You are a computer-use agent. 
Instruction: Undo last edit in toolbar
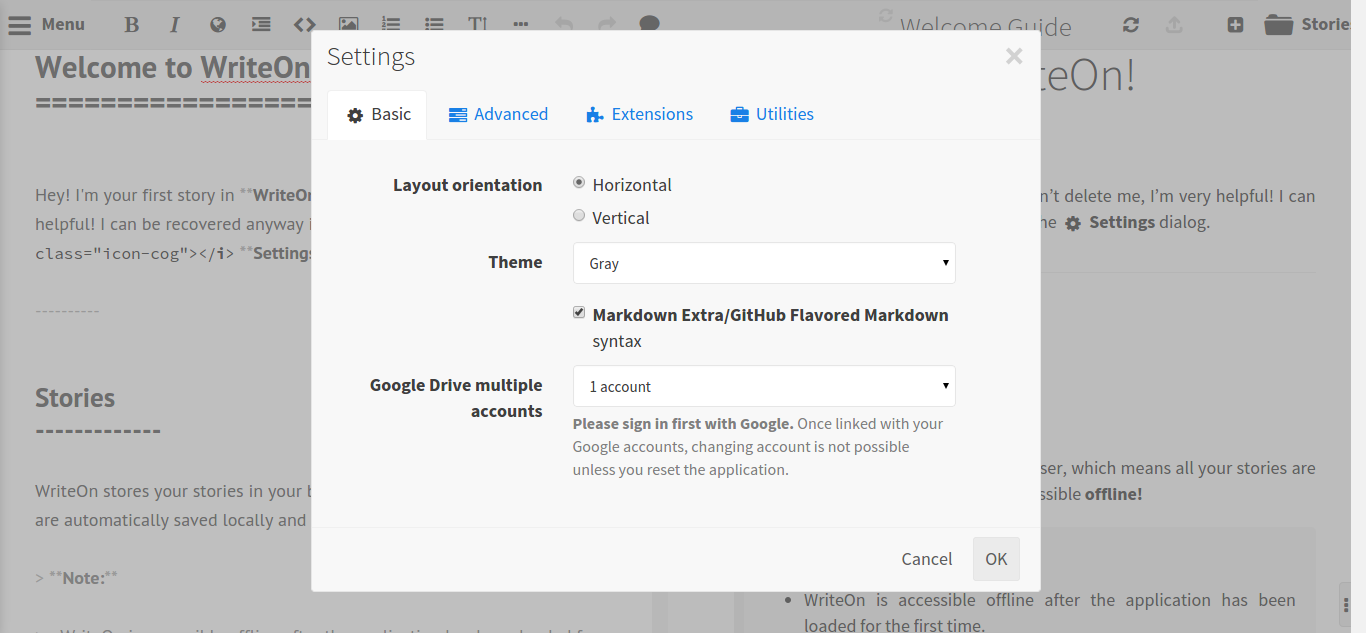point(564,25)
